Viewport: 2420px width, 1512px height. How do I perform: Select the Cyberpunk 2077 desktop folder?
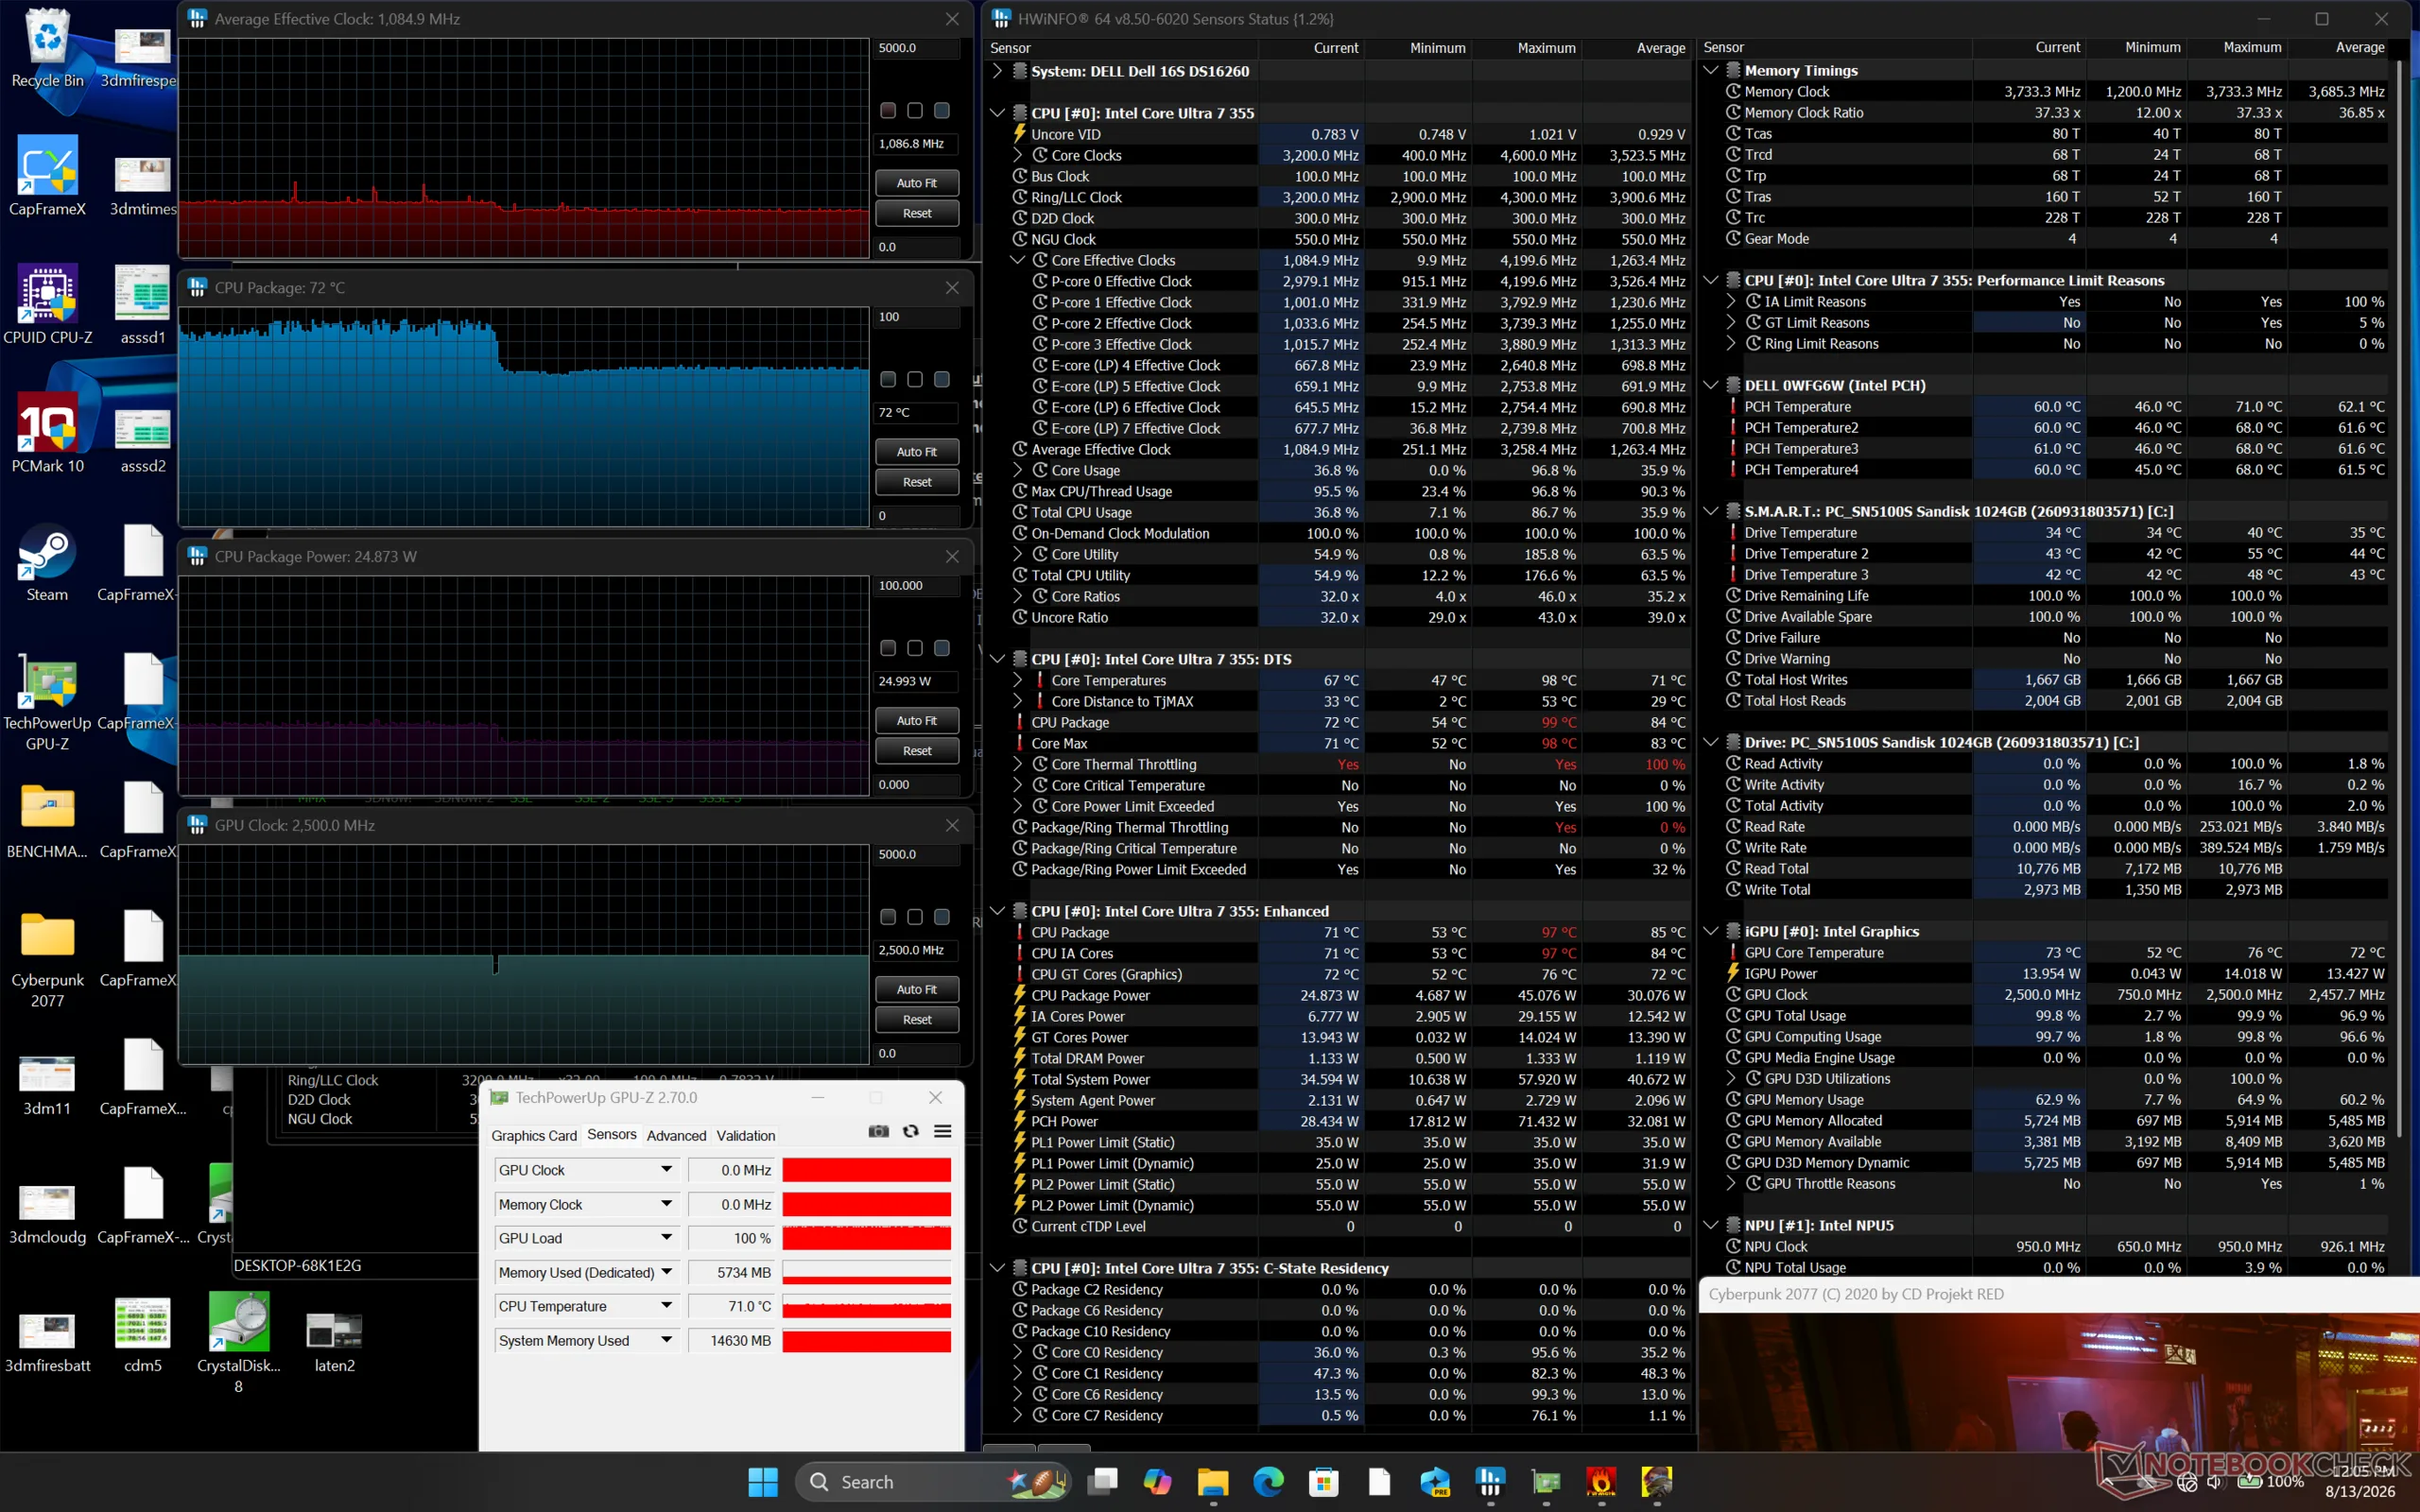coord(47,958)
